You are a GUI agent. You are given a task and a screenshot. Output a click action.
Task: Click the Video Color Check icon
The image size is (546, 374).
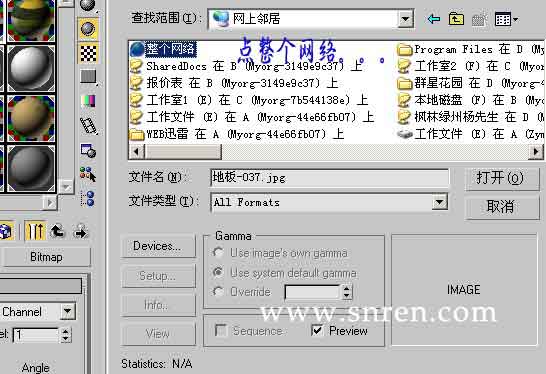[88, 101]
